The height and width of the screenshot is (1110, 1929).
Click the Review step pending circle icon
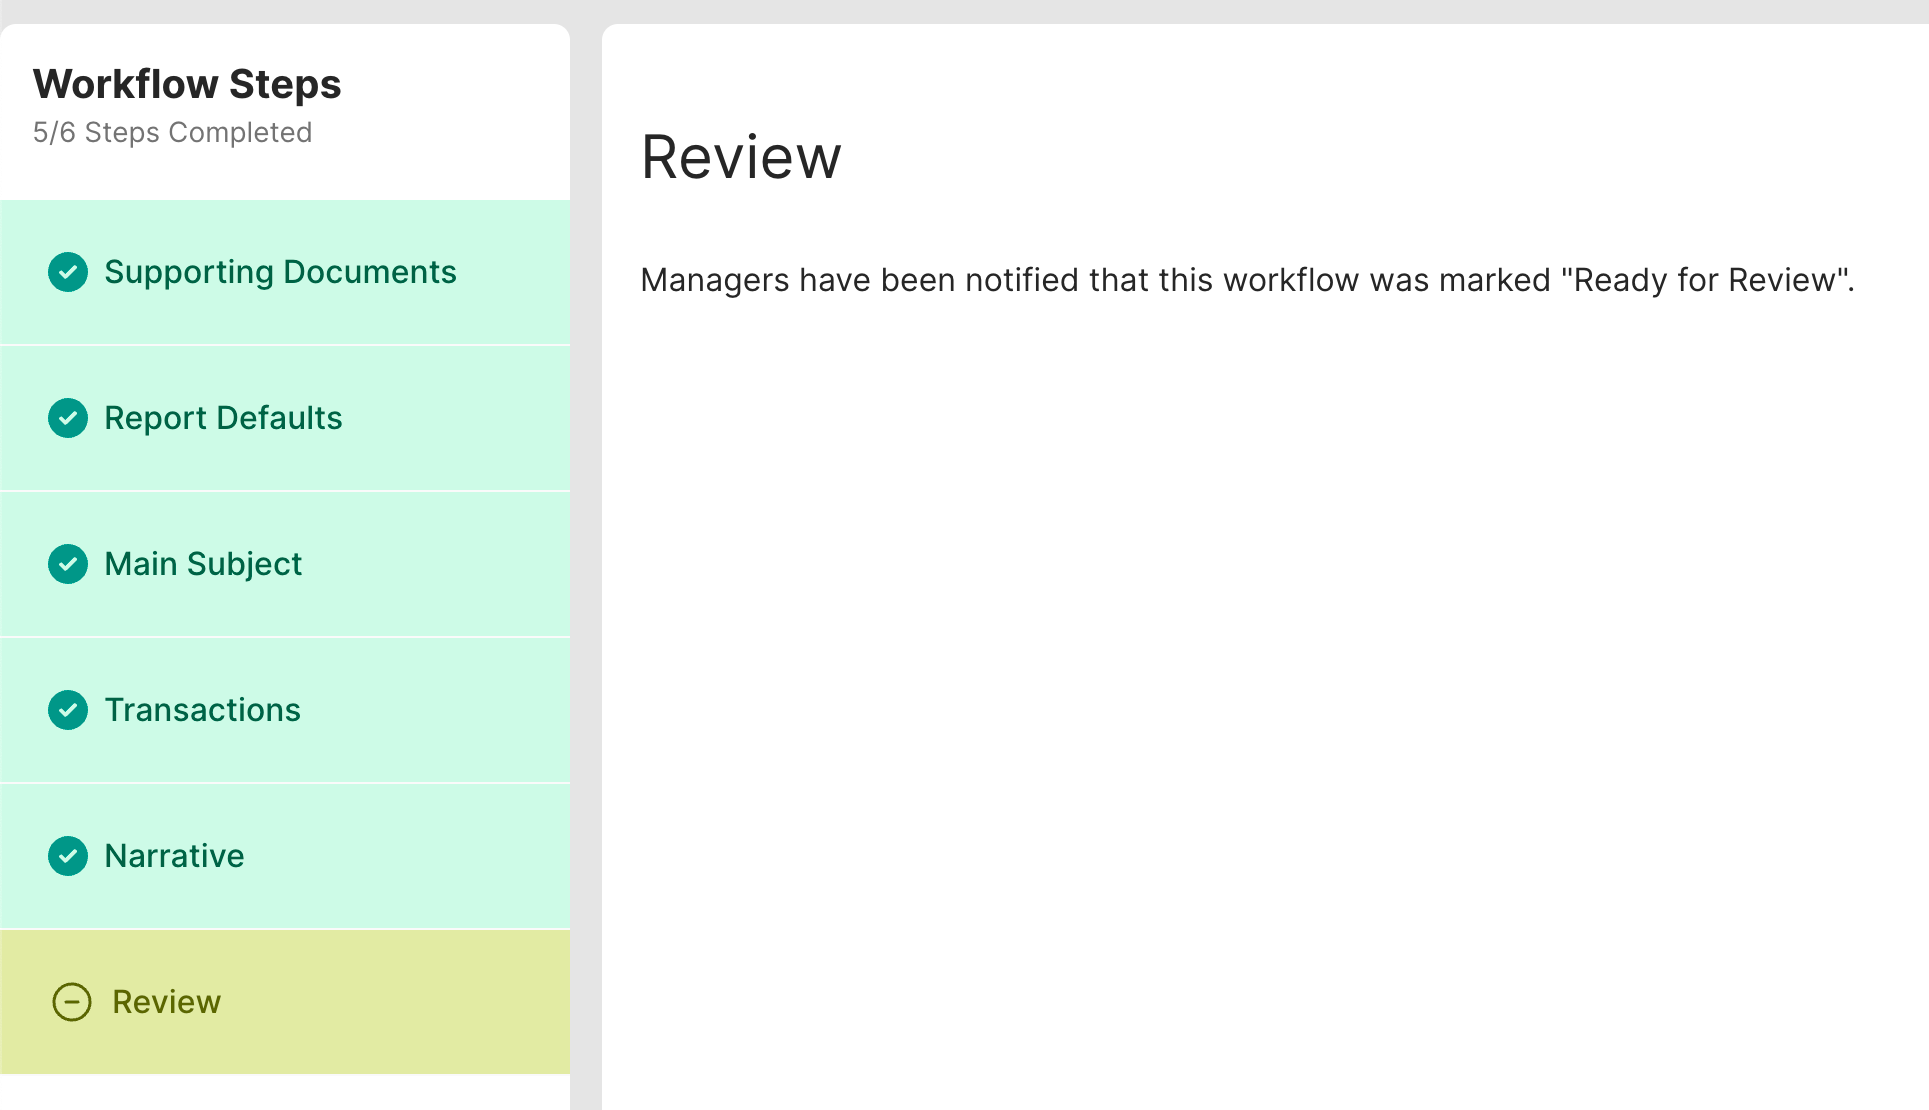click(72, 1002)
